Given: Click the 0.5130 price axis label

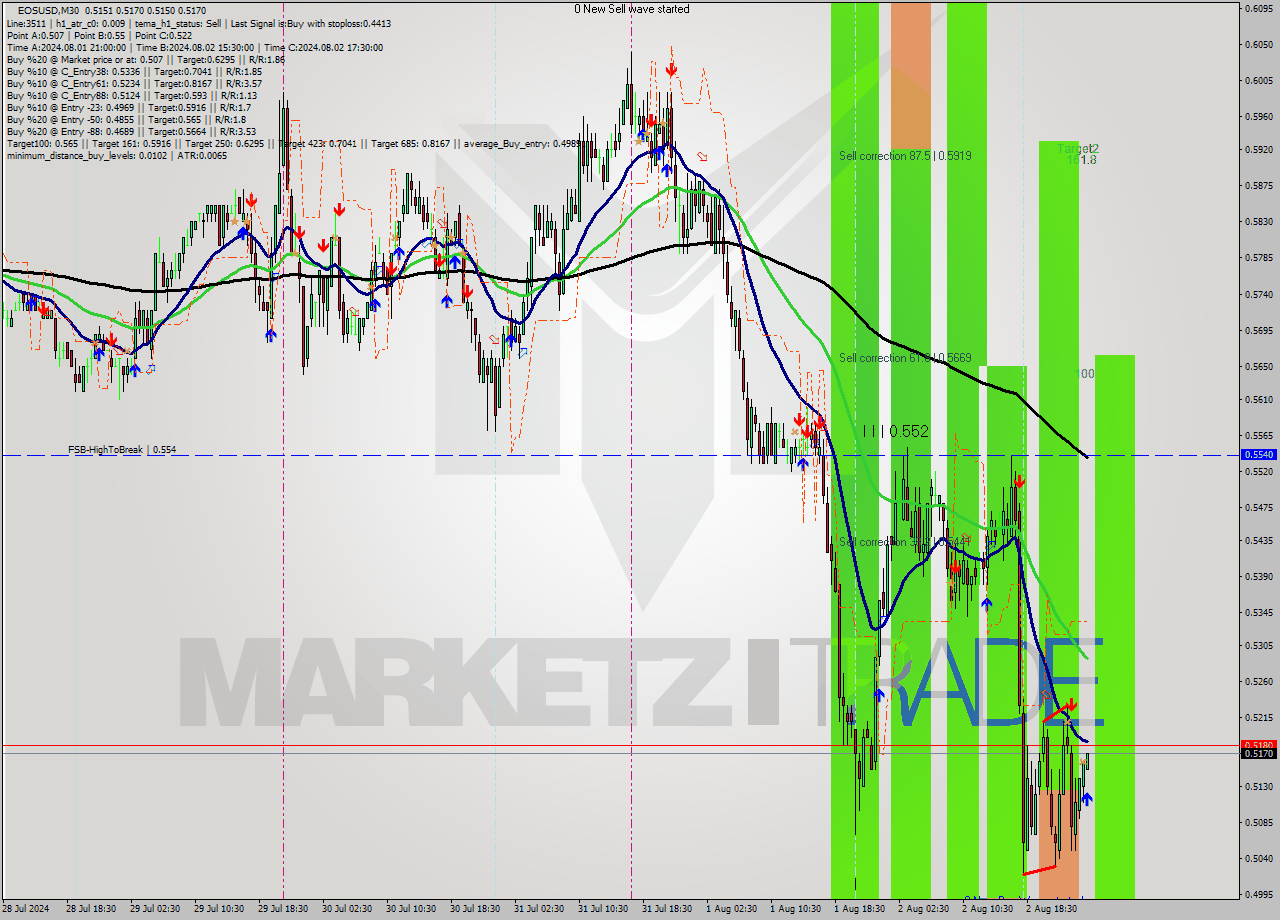Looking at the screenshot, I should pyautogui.click(x=1258, y=787).
